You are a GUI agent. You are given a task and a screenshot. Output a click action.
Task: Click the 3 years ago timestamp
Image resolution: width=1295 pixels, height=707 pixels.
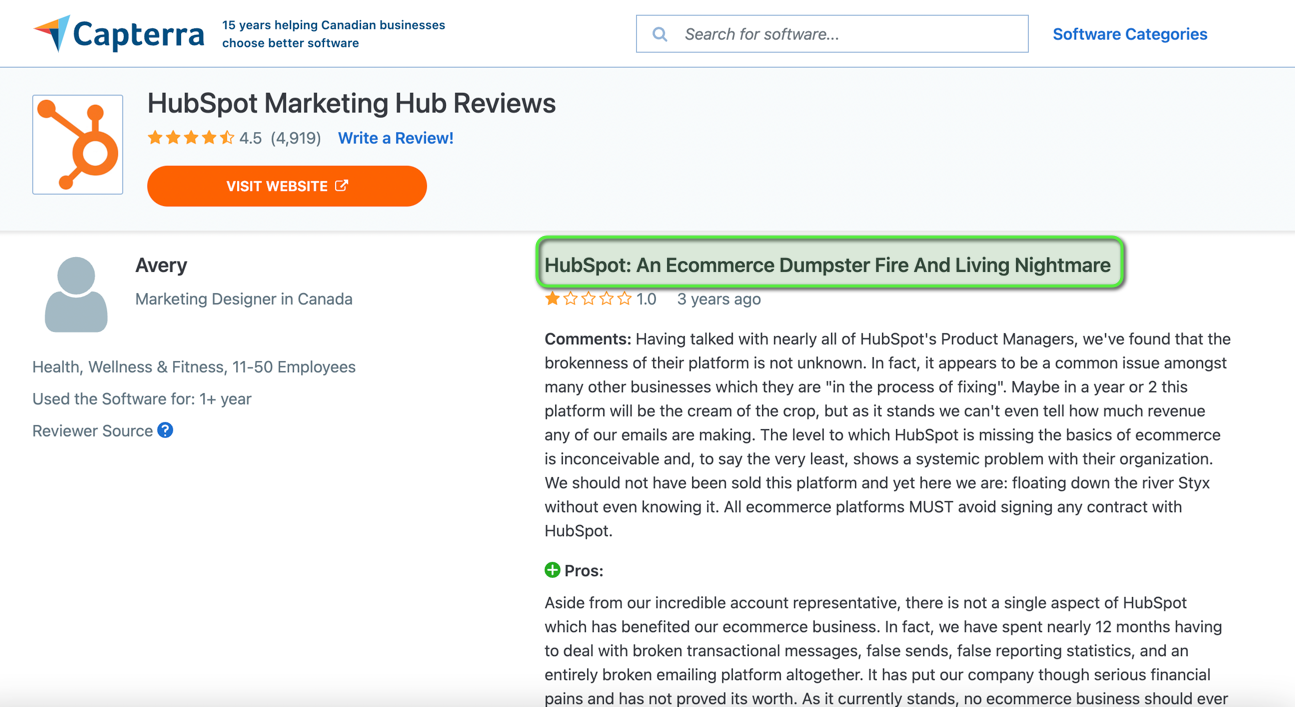719,299
